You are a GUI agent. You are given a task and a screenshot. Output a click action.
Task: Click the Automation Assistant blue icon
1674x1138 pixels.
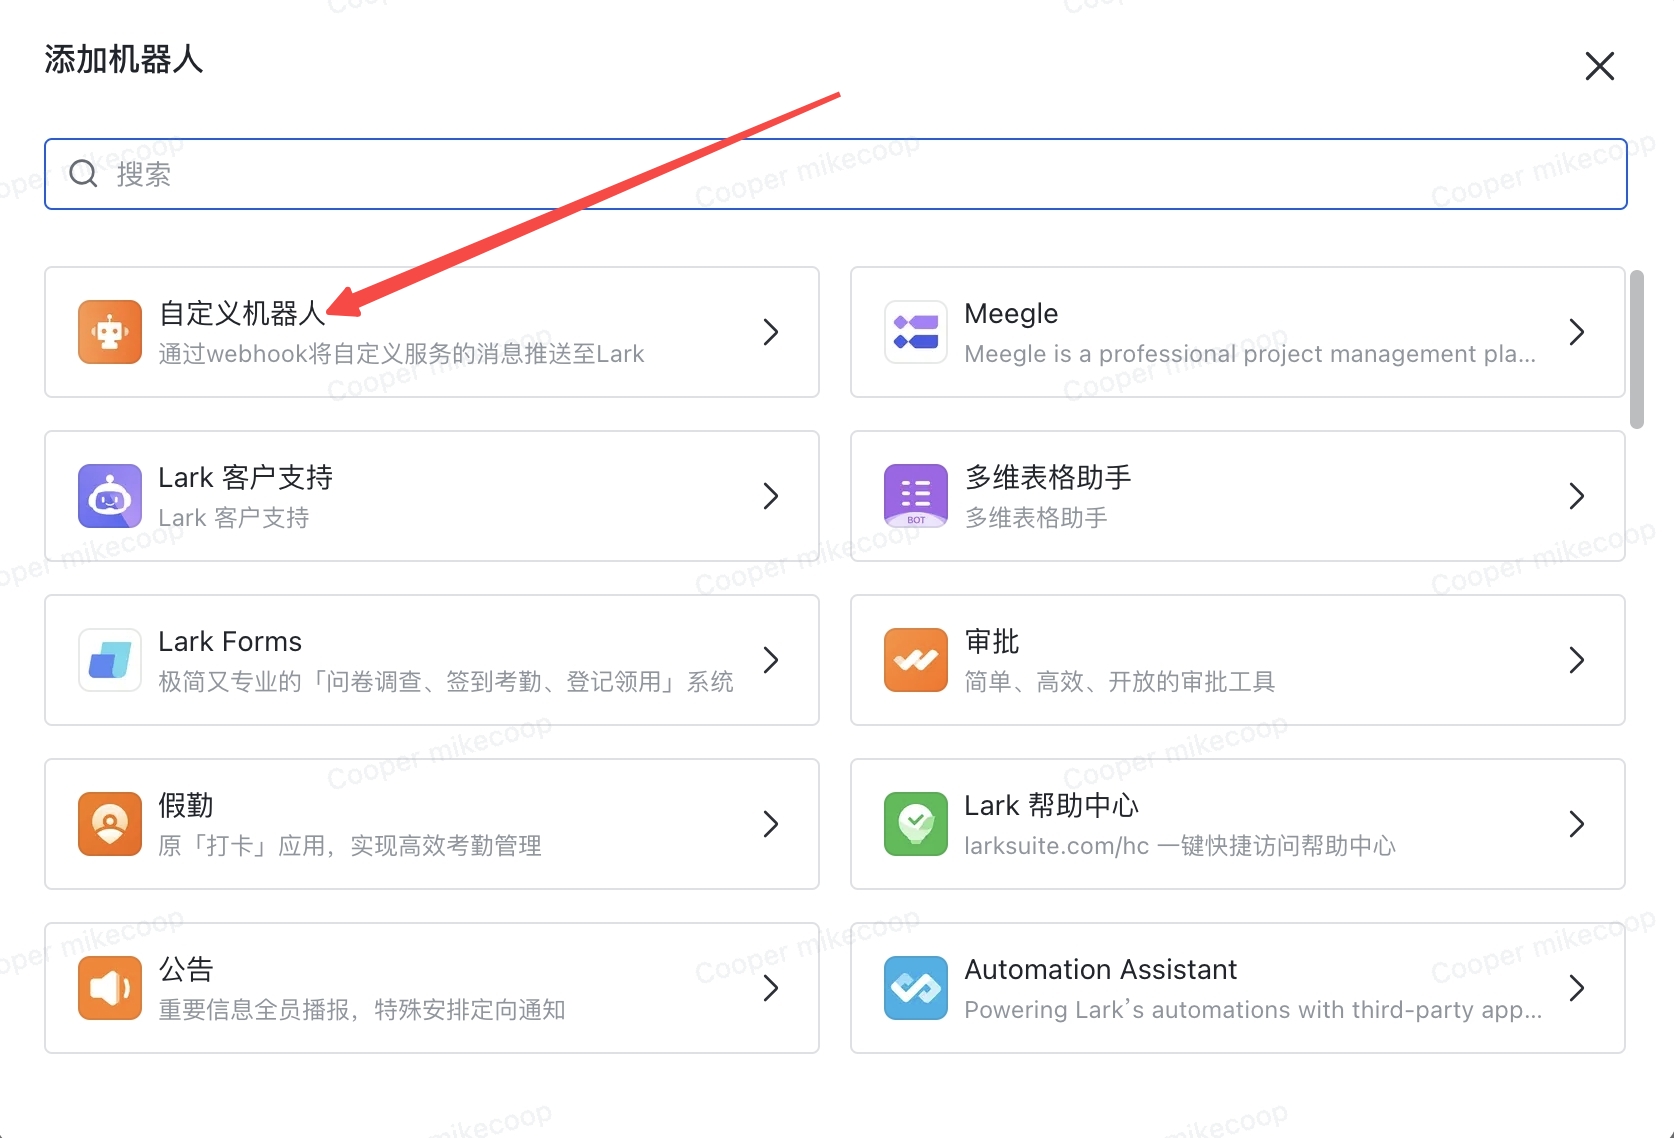(x=916, y=988)
